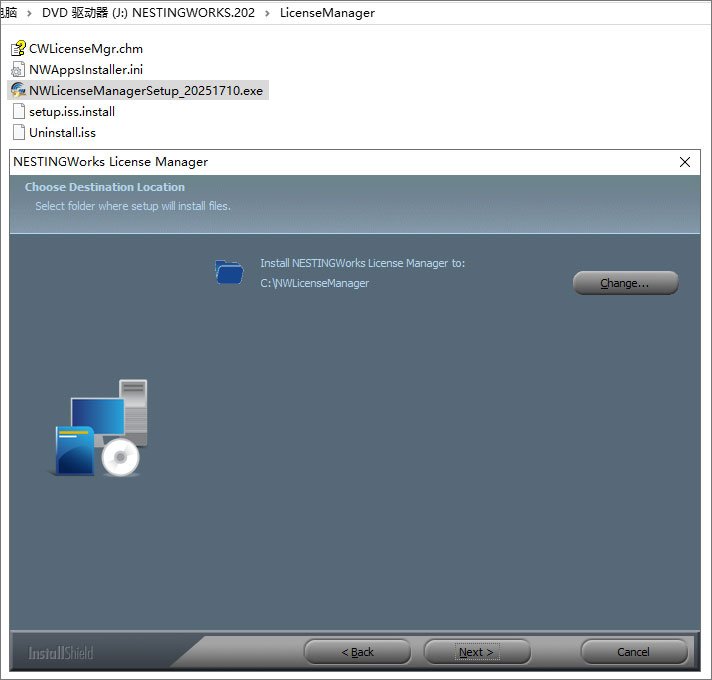The width and height of the screenshot is (712, 680).
Task: Select file name setup.iss.install
Action: click(x=72, y=112)
